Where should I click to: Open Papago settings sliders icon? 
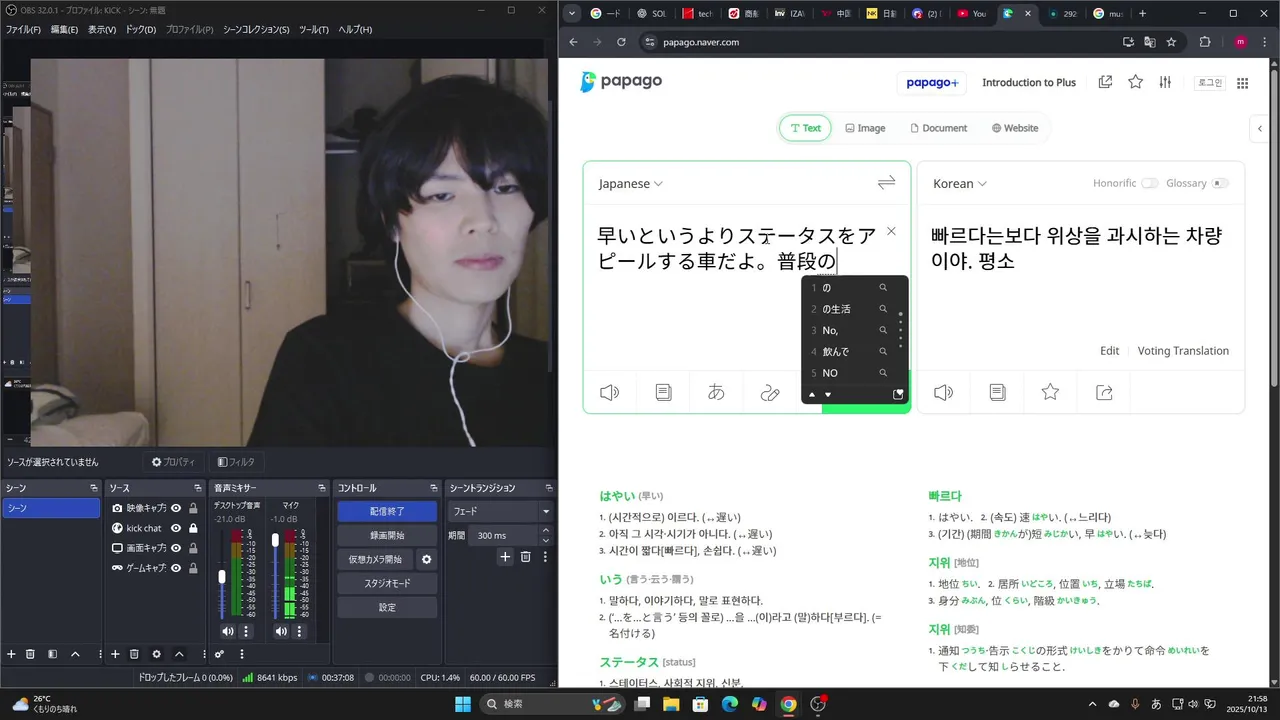pyautogui.click(x=1165, y=82)
